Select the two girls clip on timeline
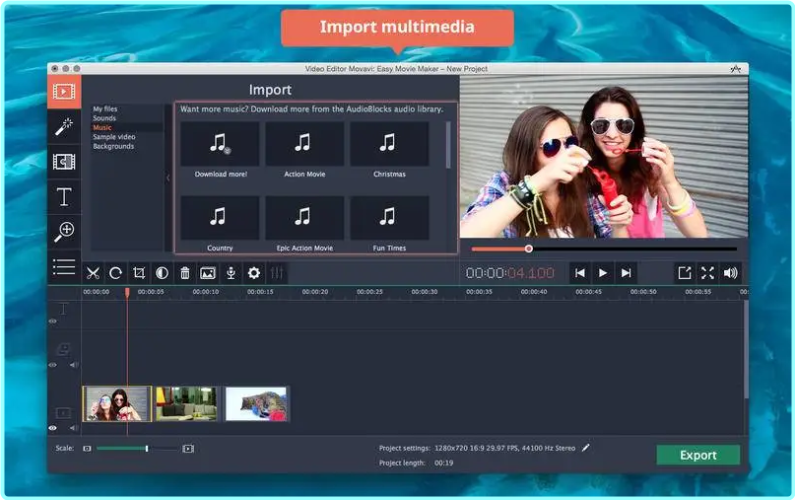795x500 pixels. tap(117, 404)
